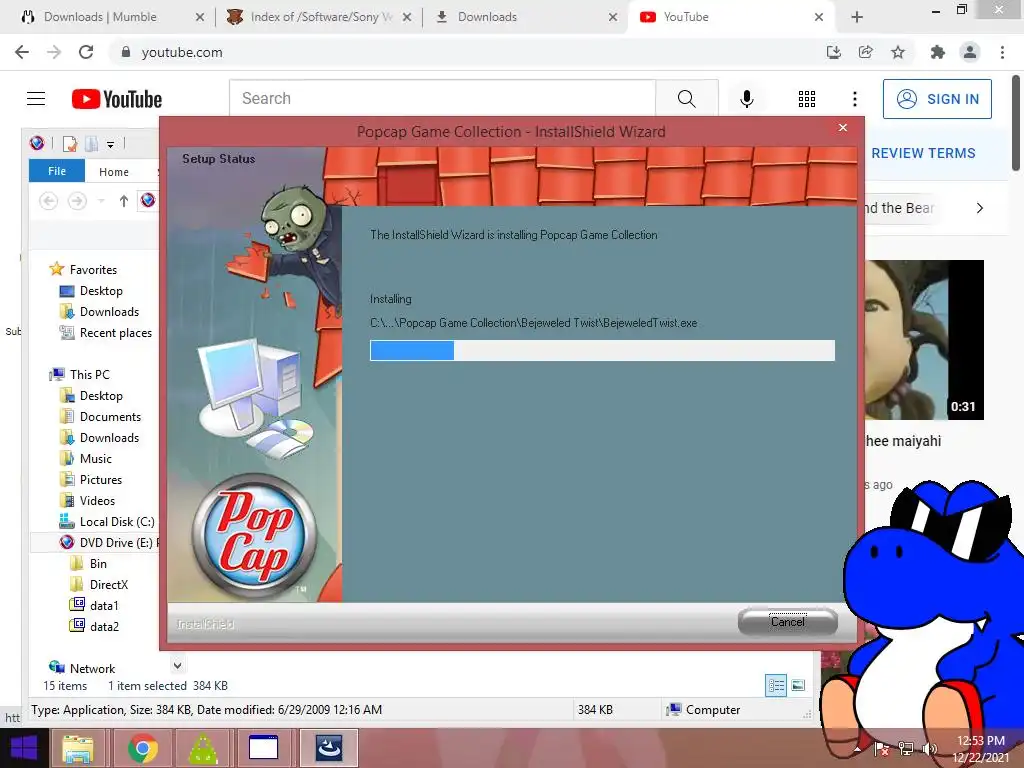Image resolution: width=1024 pixels, height=768 pixels.
Task: Open File tab in Explorer ribbon
Action: pyautogui.click(x=57, y=171)
